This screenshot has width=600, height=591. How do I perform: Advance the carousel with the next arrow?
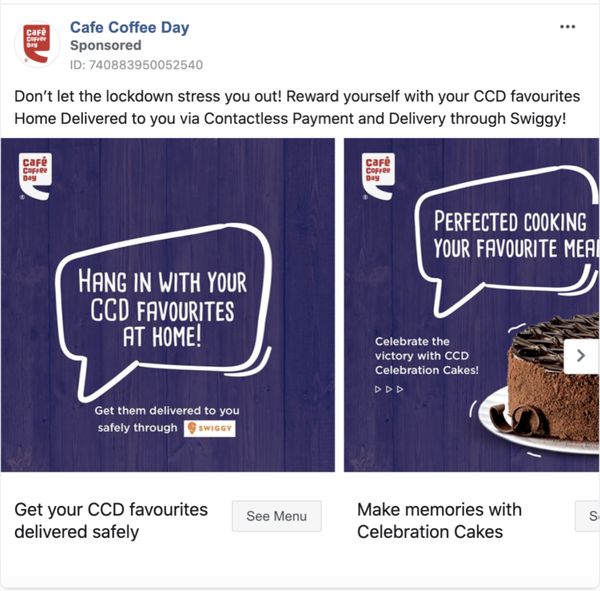point(580,356)
